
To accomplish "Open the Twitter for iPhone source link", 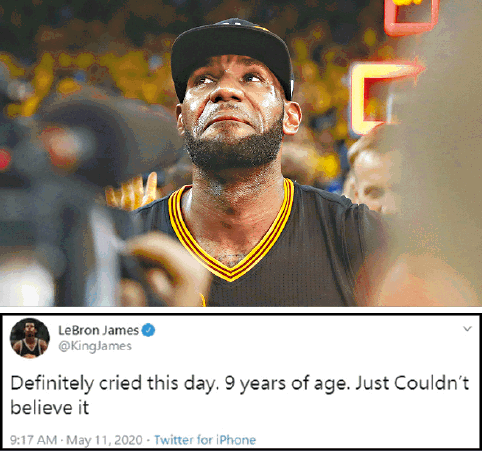I will [x=205, y=440].
